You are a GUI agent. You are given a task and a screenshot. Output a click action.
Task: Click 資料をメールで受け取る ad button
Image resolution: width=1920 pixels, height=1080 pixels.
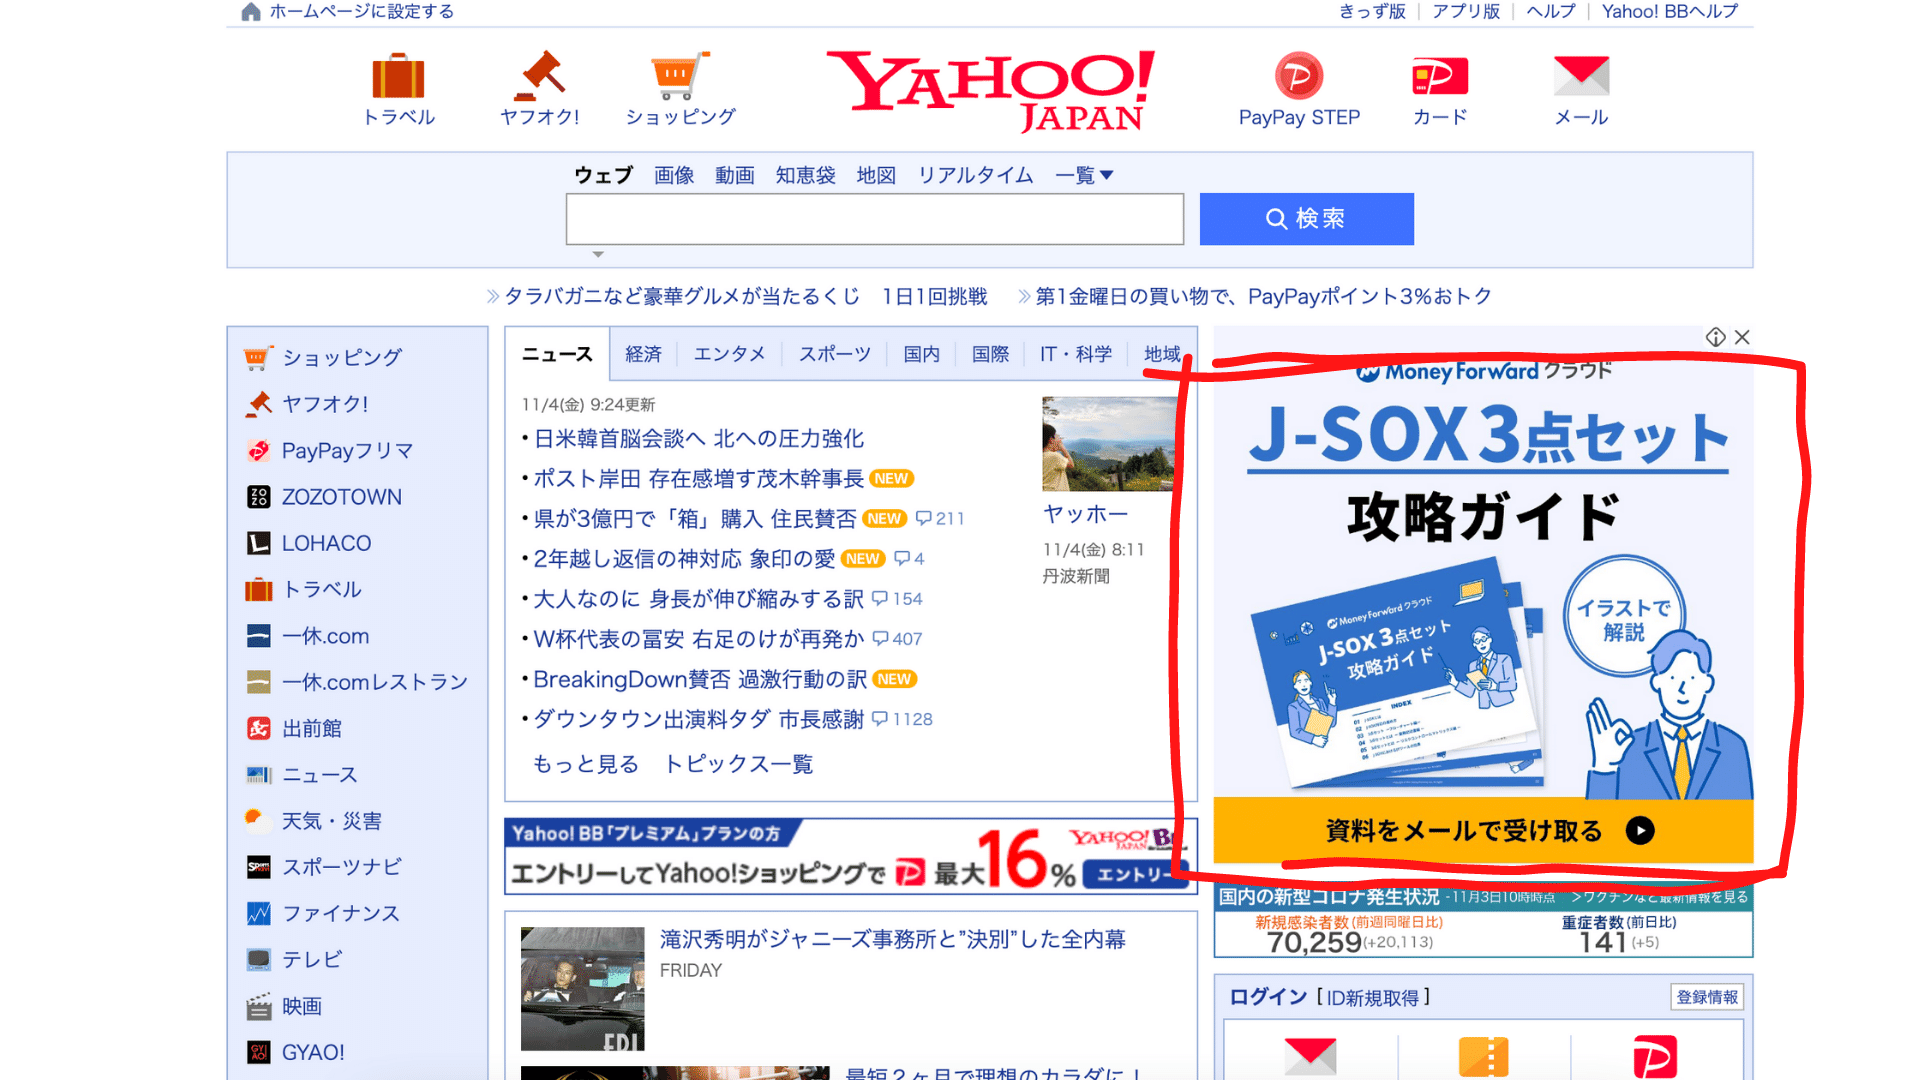click(1483, 831)
